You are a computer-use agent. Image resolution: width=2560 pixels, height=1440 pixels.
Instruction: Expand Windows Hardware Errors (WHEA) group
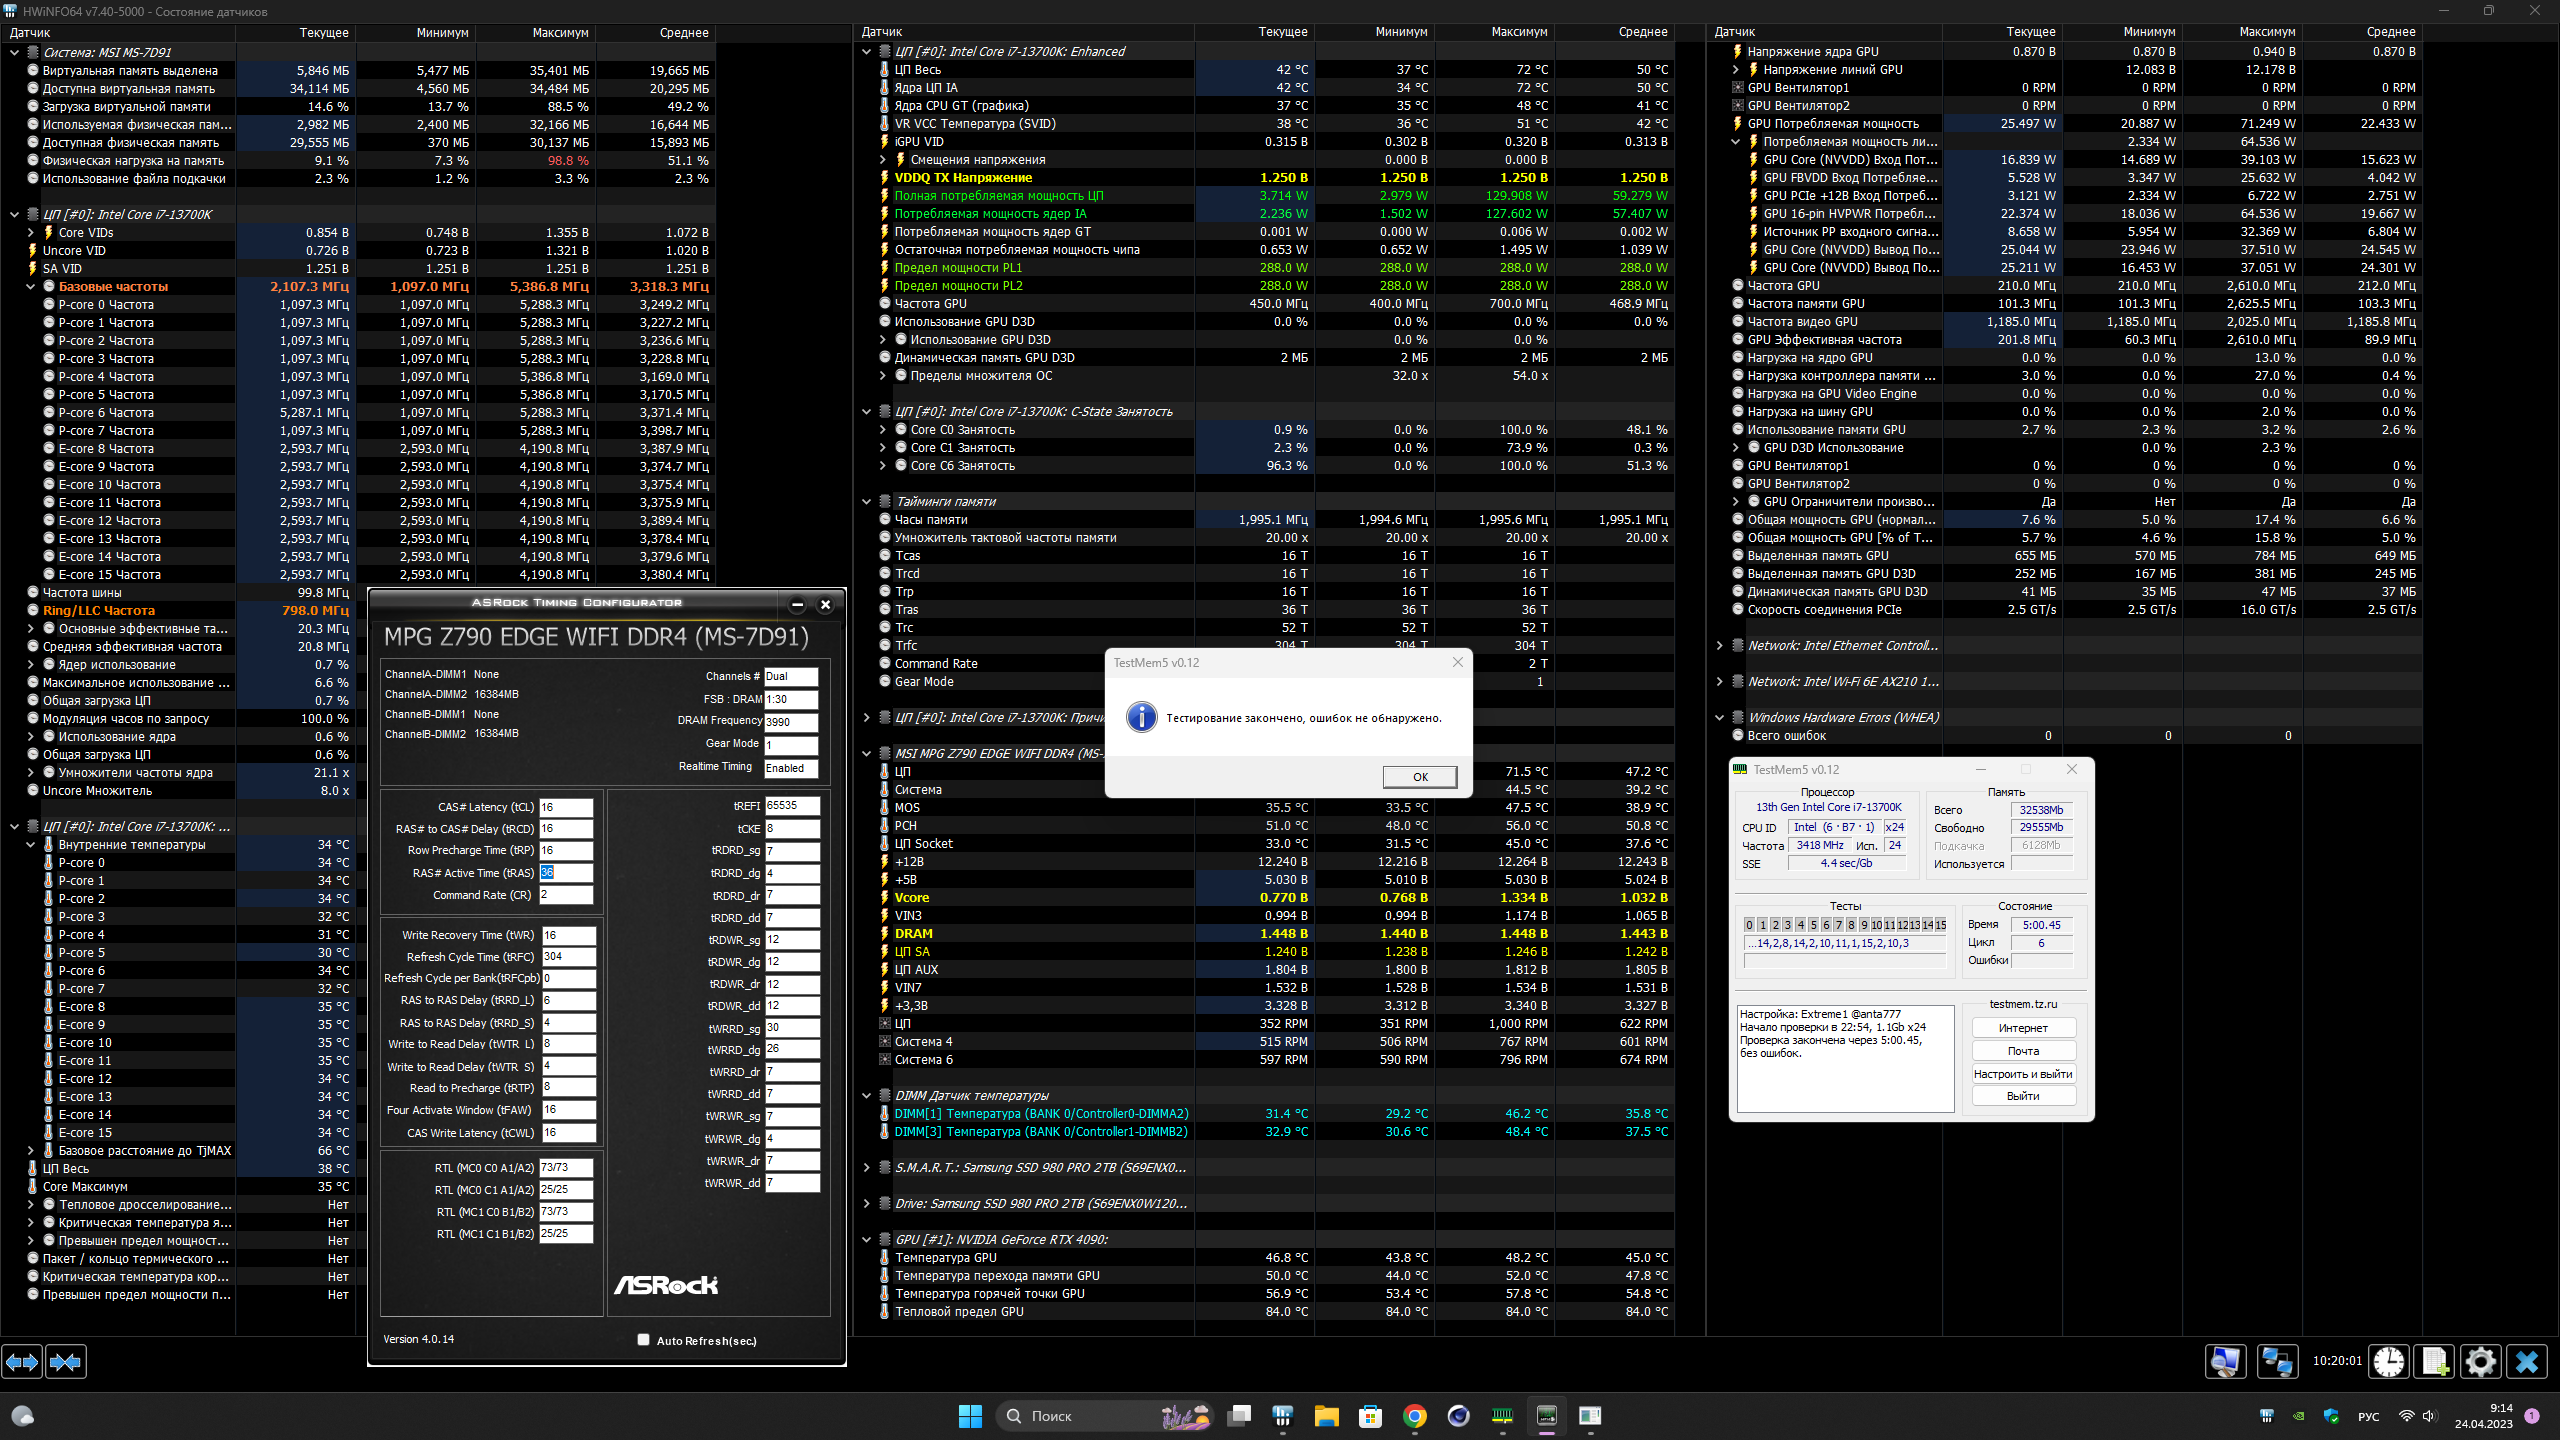pyautogui.click(x=1720, y=717)
